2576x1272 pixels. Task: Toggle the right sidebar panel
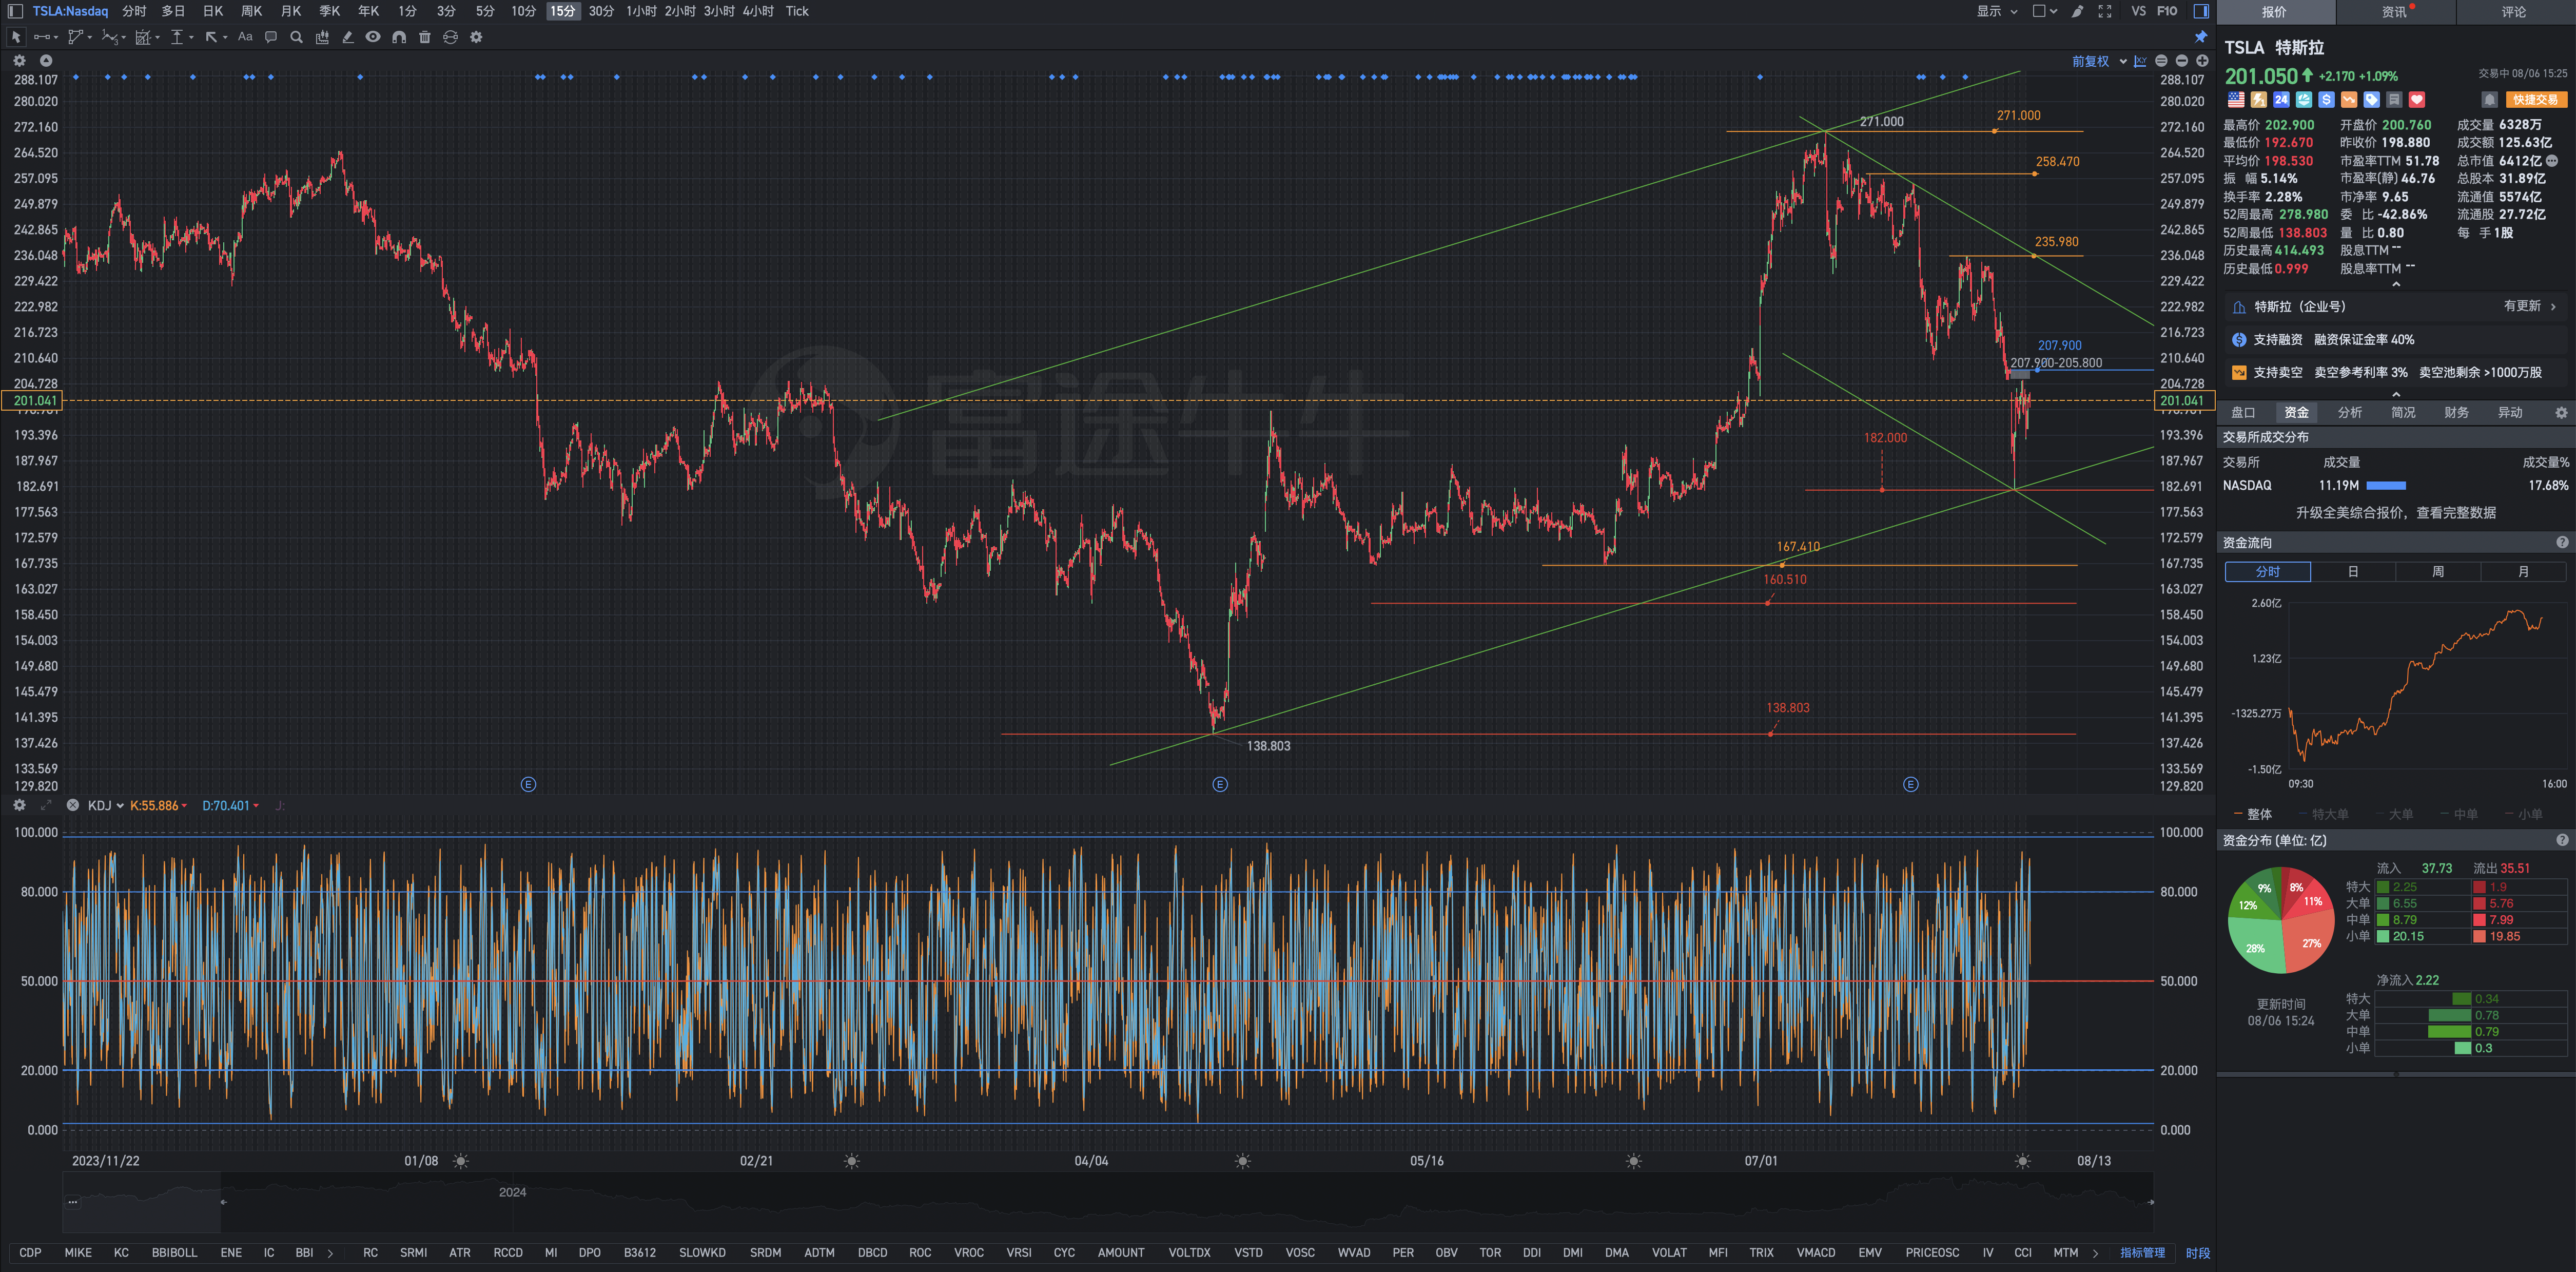coord(2201,11)
